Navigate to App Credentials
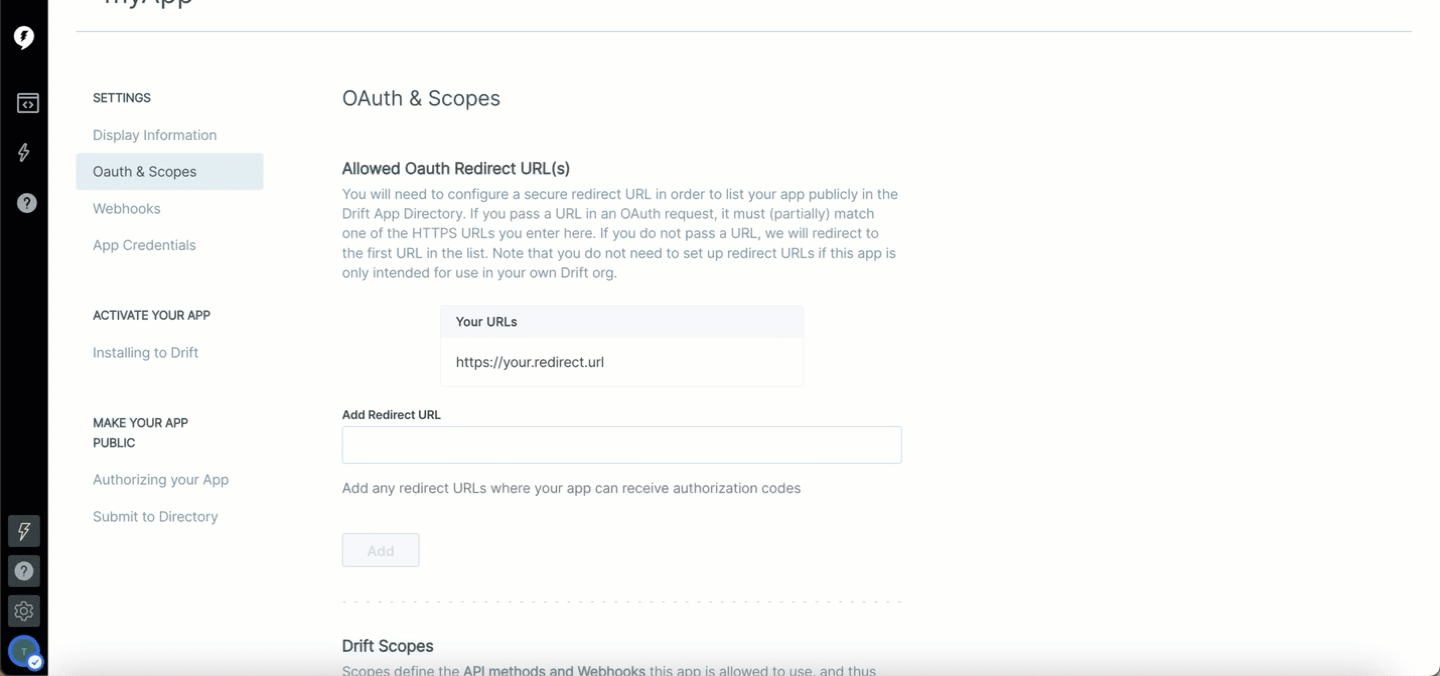This screenshot has width=1440, height=676. (x=144, y=245)
